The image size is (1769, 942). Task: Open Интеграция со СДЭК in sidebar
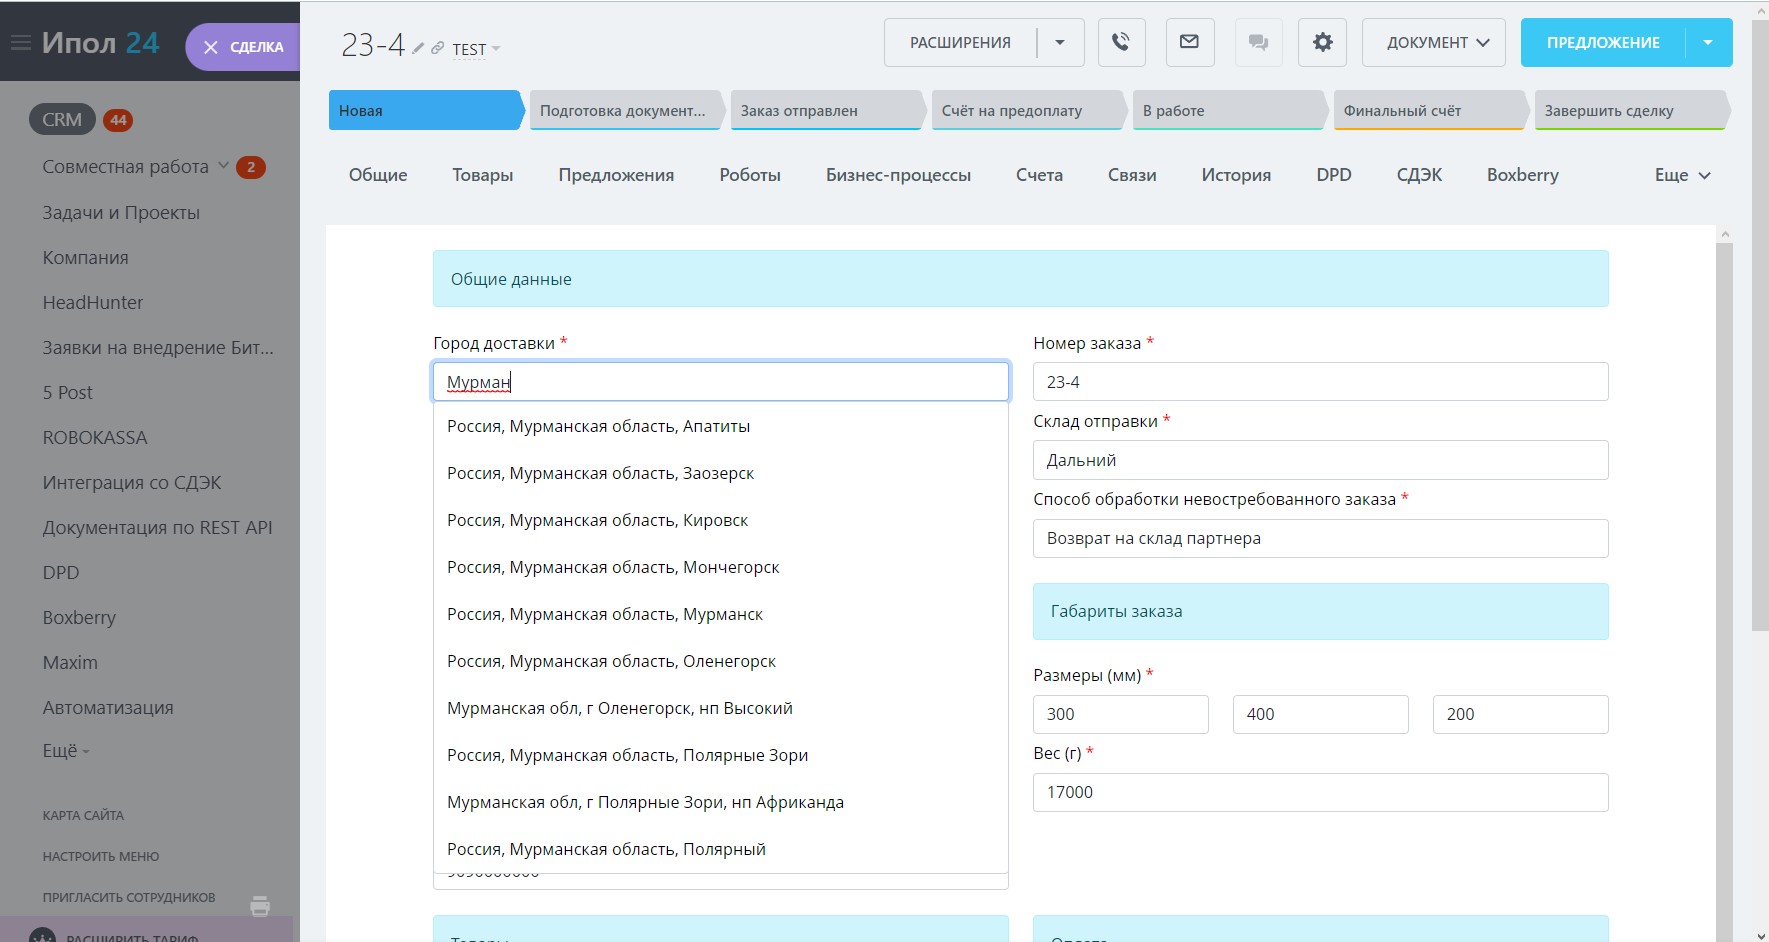coord(132,483)
